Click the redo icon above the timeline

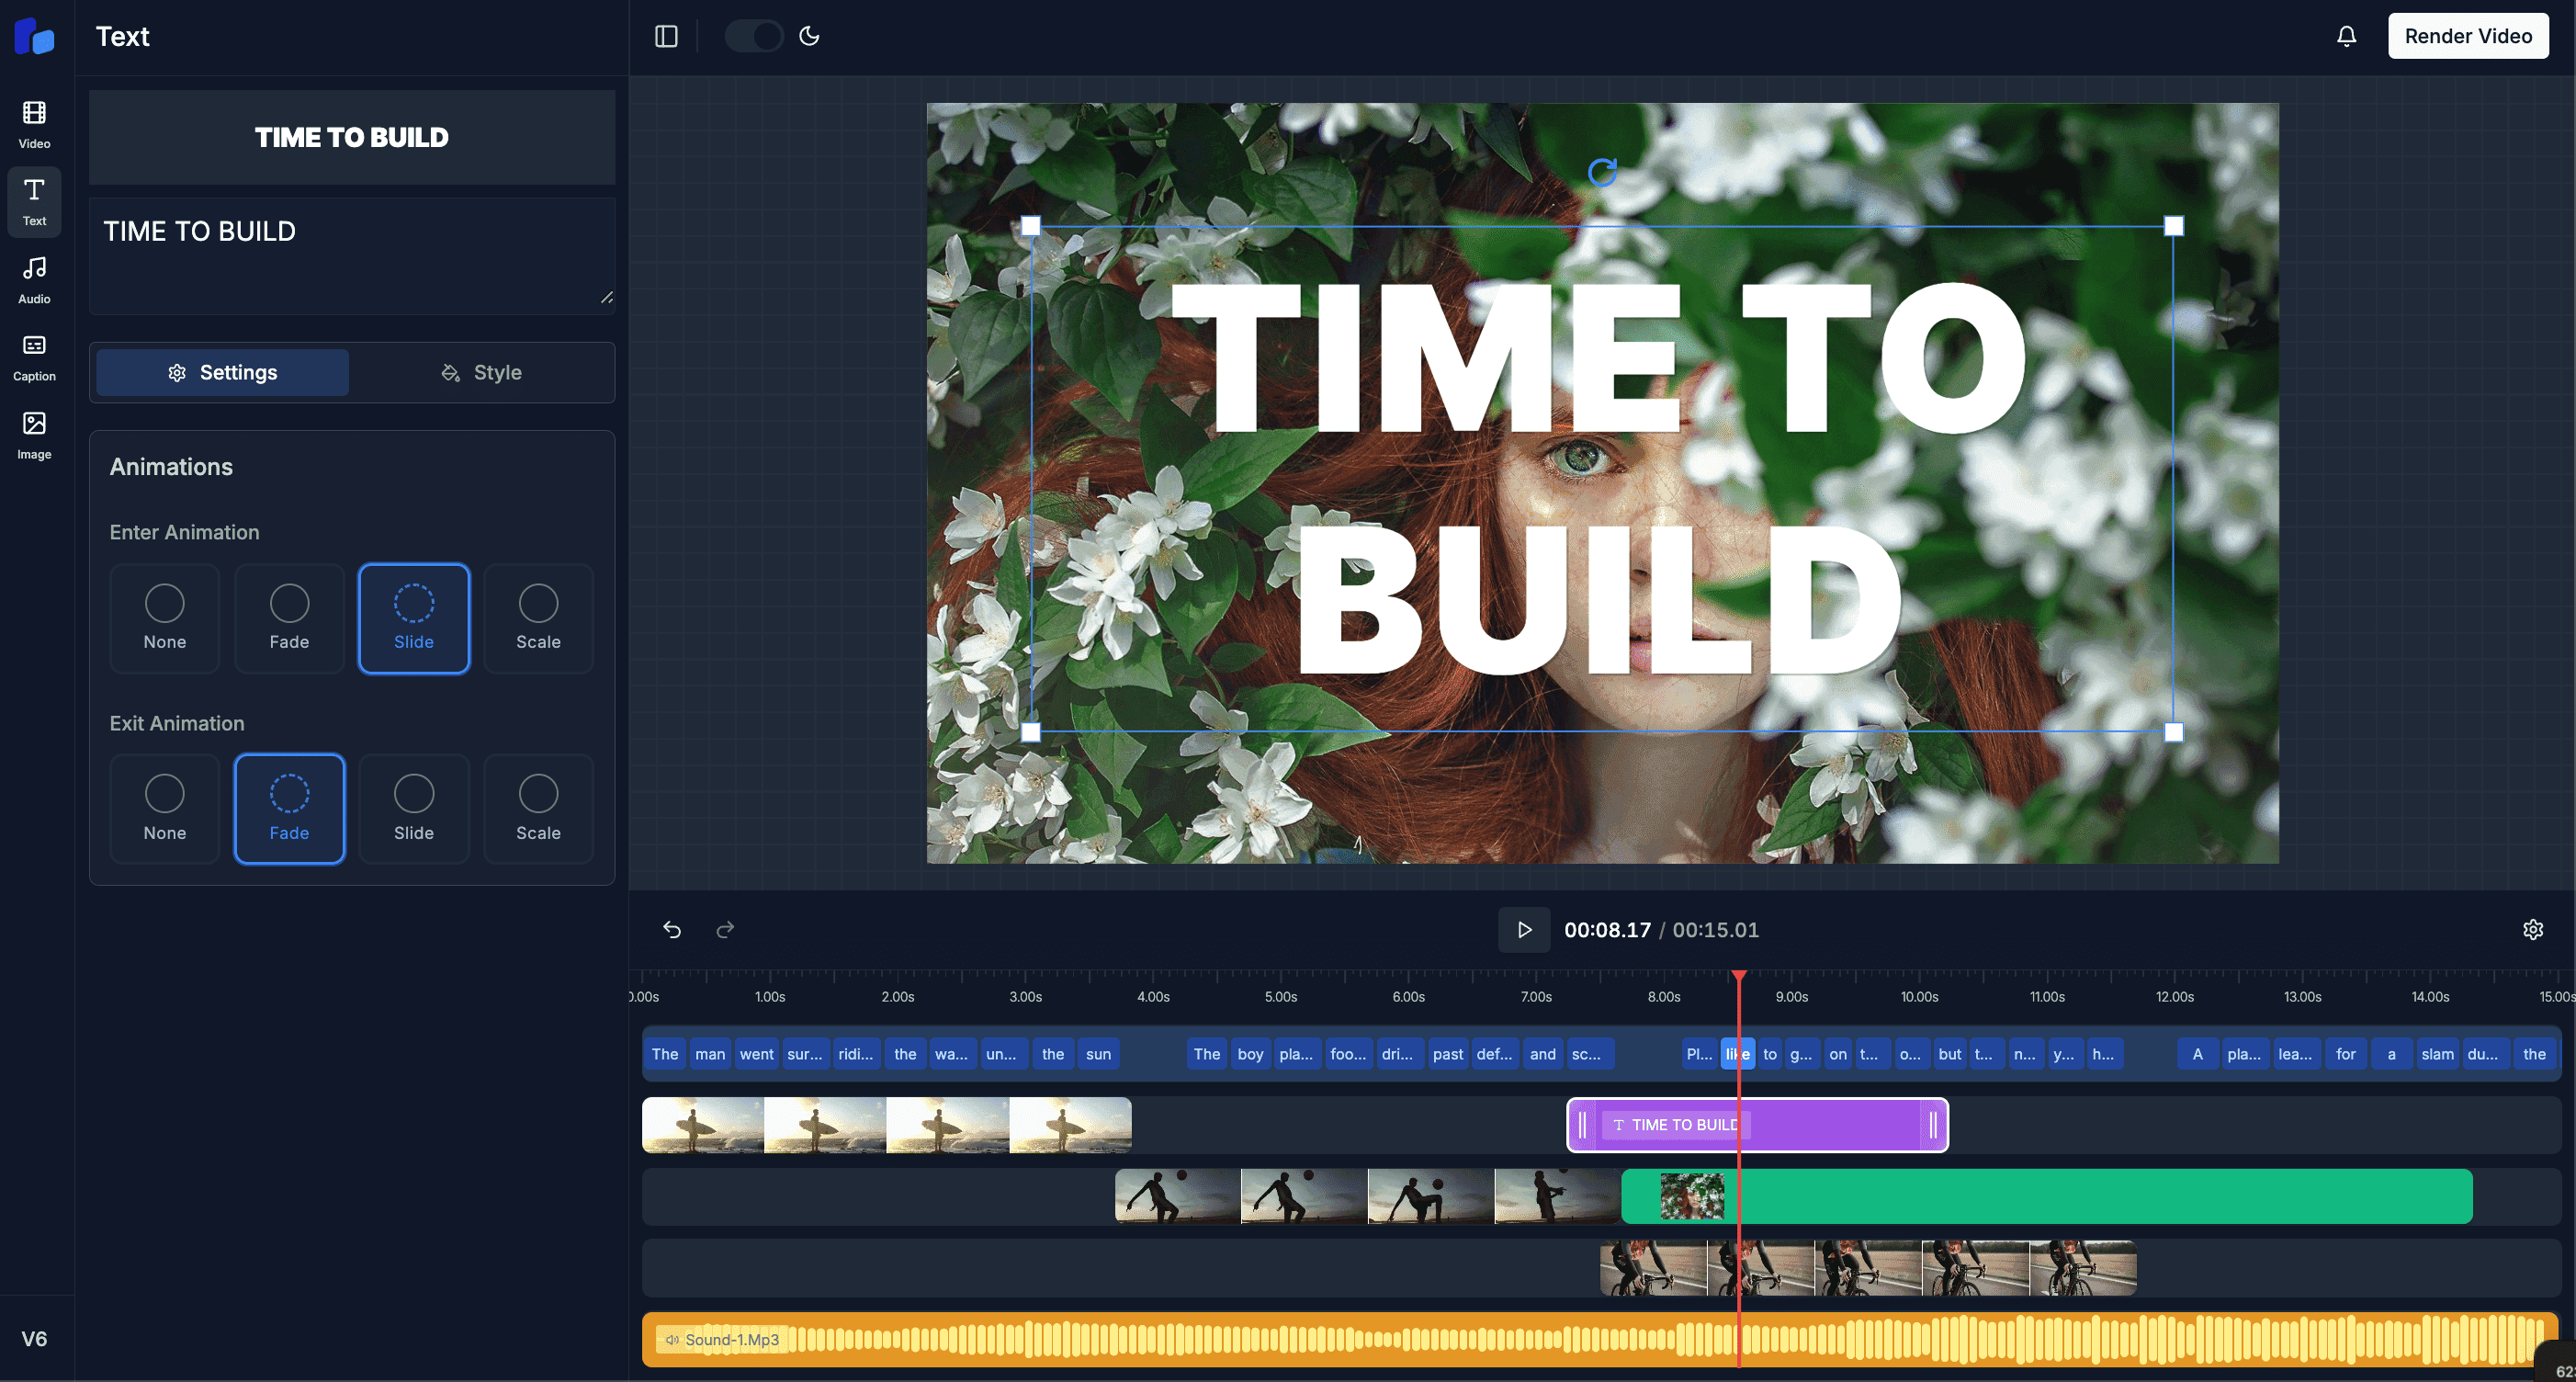coord(725,929)
